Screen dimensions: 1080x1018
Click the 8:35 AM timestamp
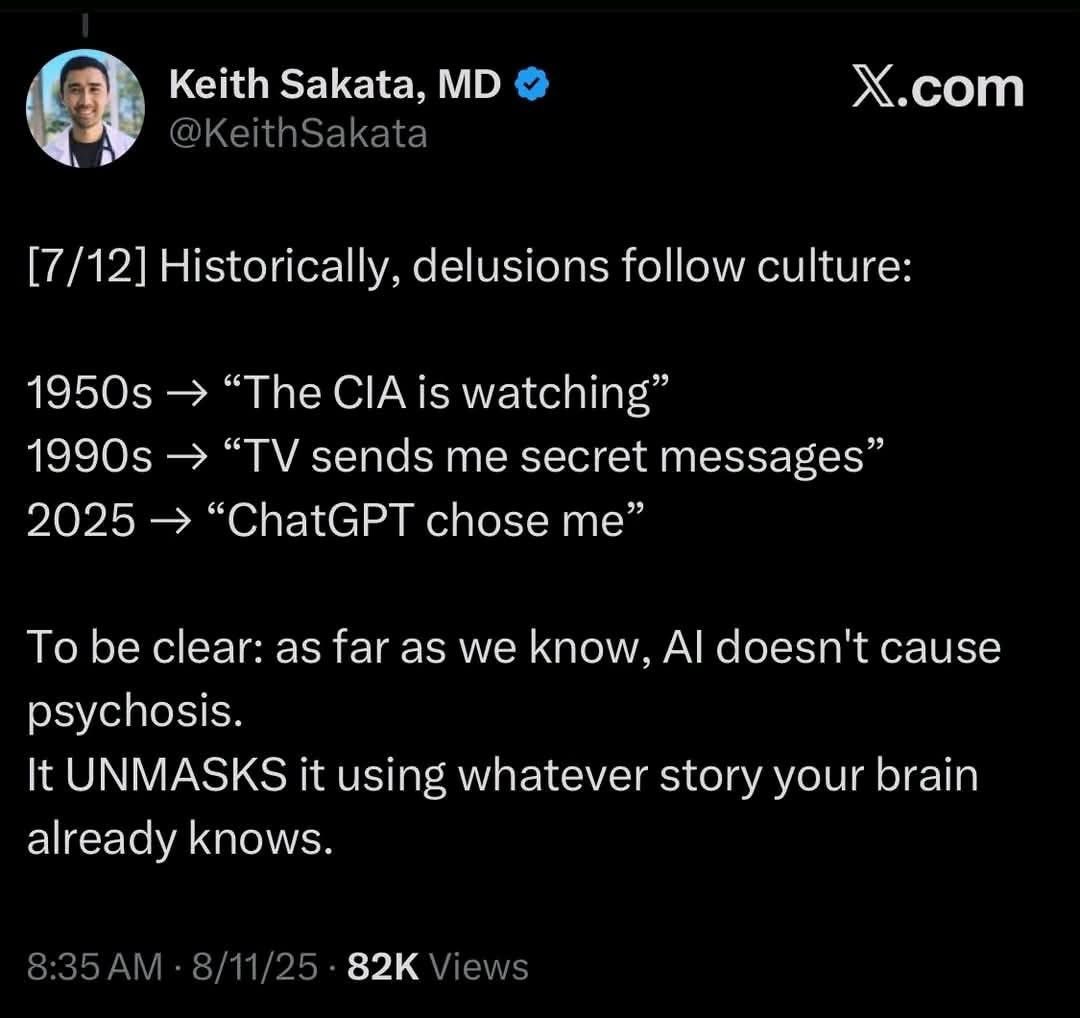click(94, 966)
